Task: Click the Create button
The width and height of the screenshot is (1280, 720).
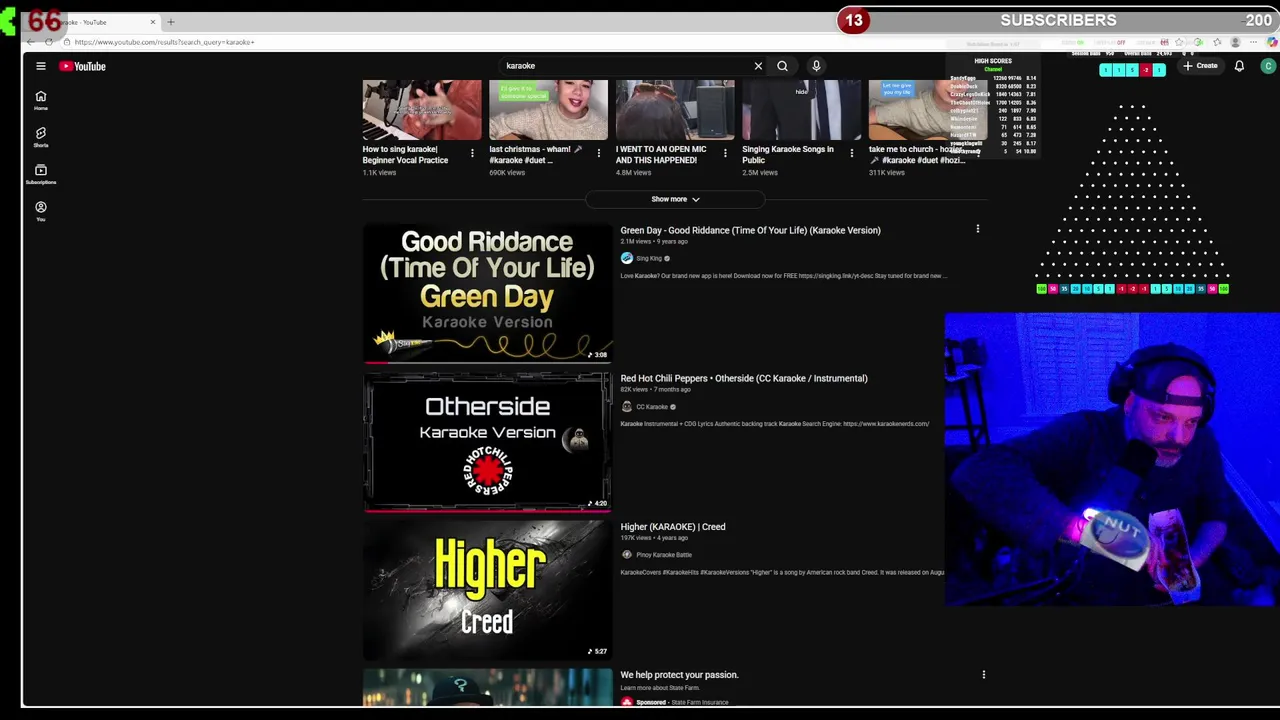Action: 1200,66
